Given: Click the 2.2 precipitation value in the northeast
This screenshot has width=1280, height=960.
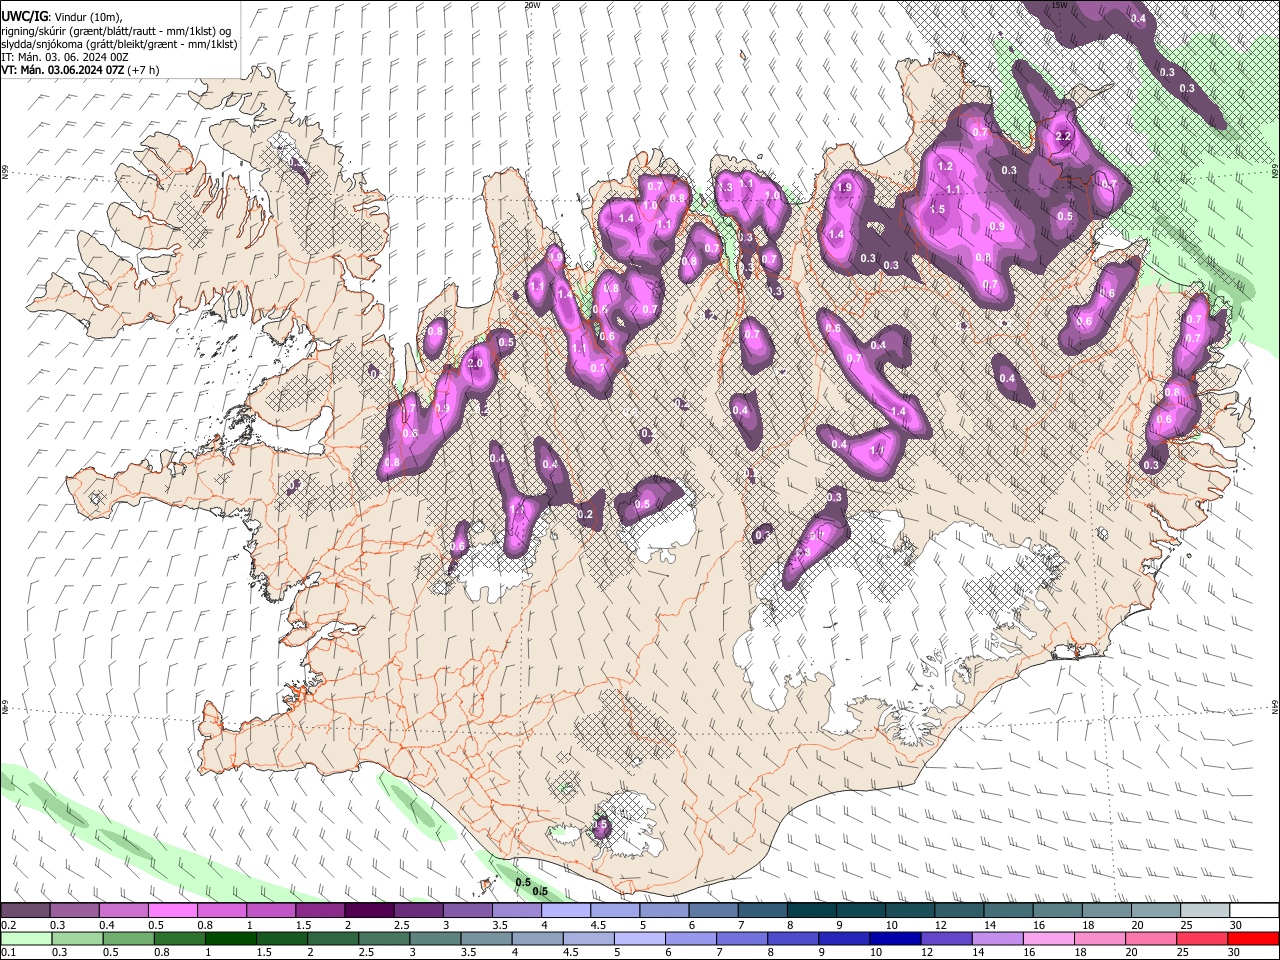Looking at the screenshot, I should click(1063, 136).
